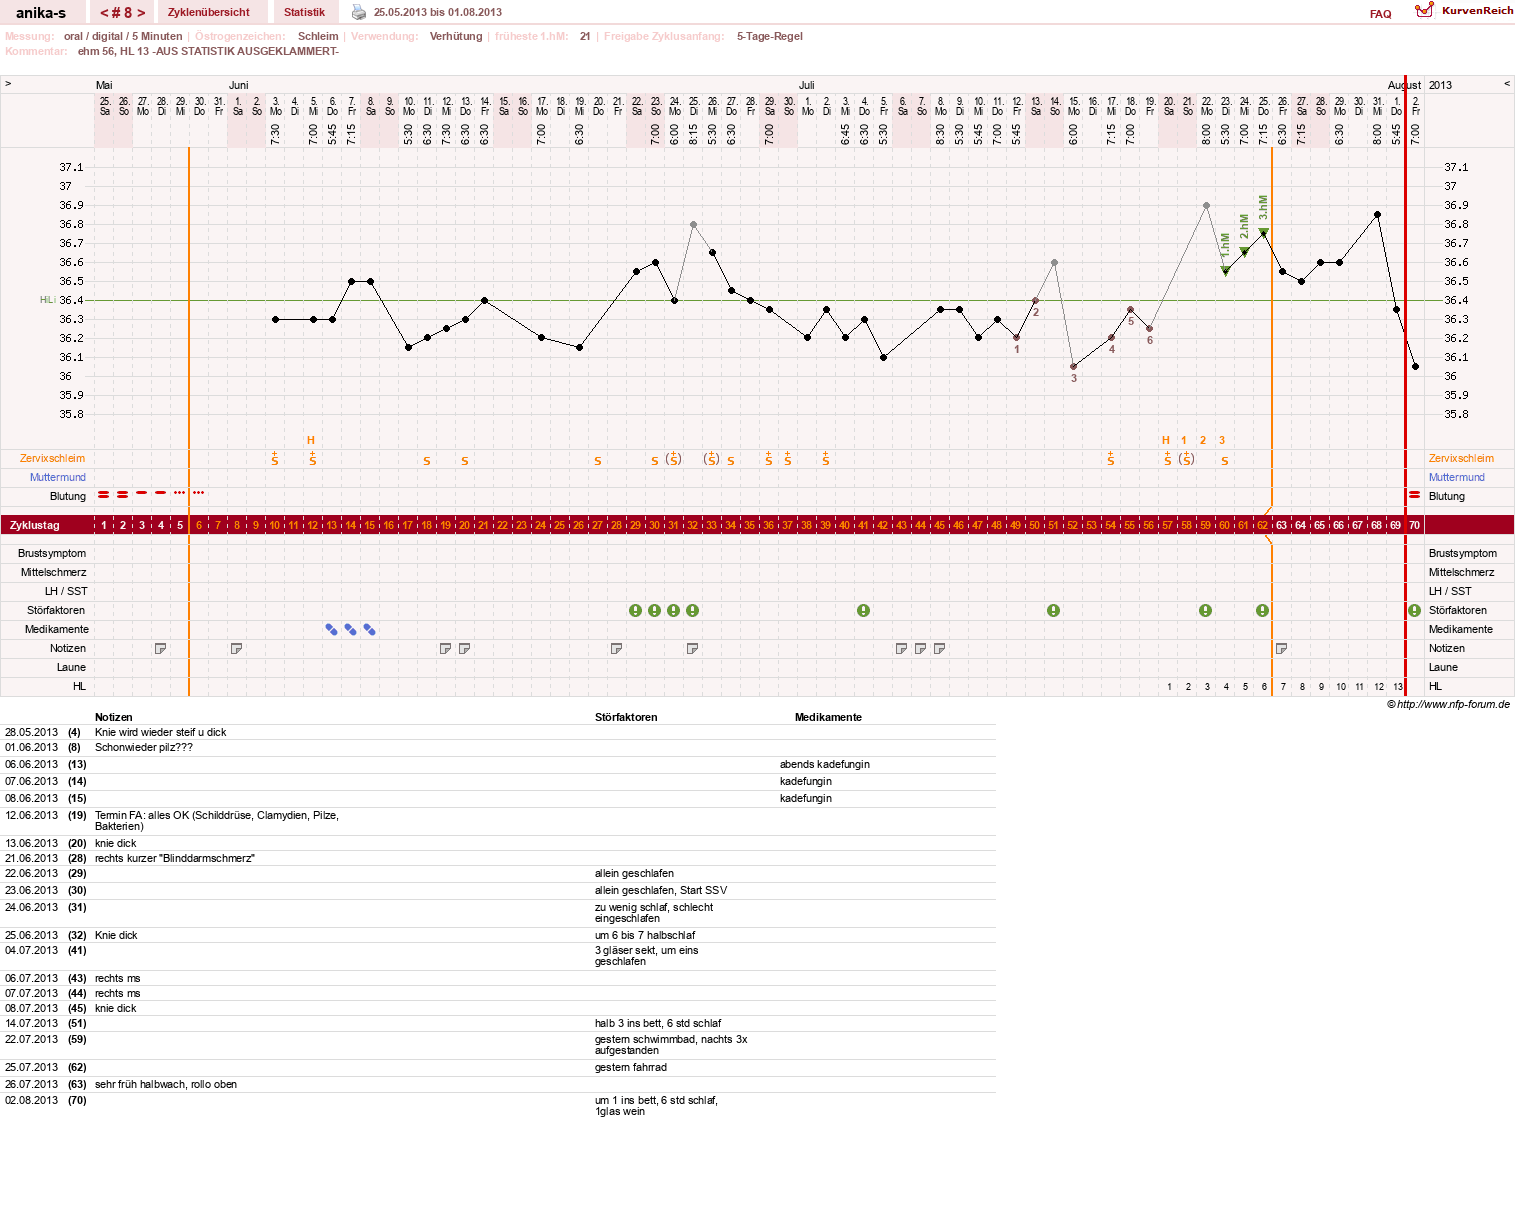Click note 'sehr früh halbwach, rollo oben'
Image resolution: width=1515 pixels, height=1226 pixels.
coord(166,1084)
